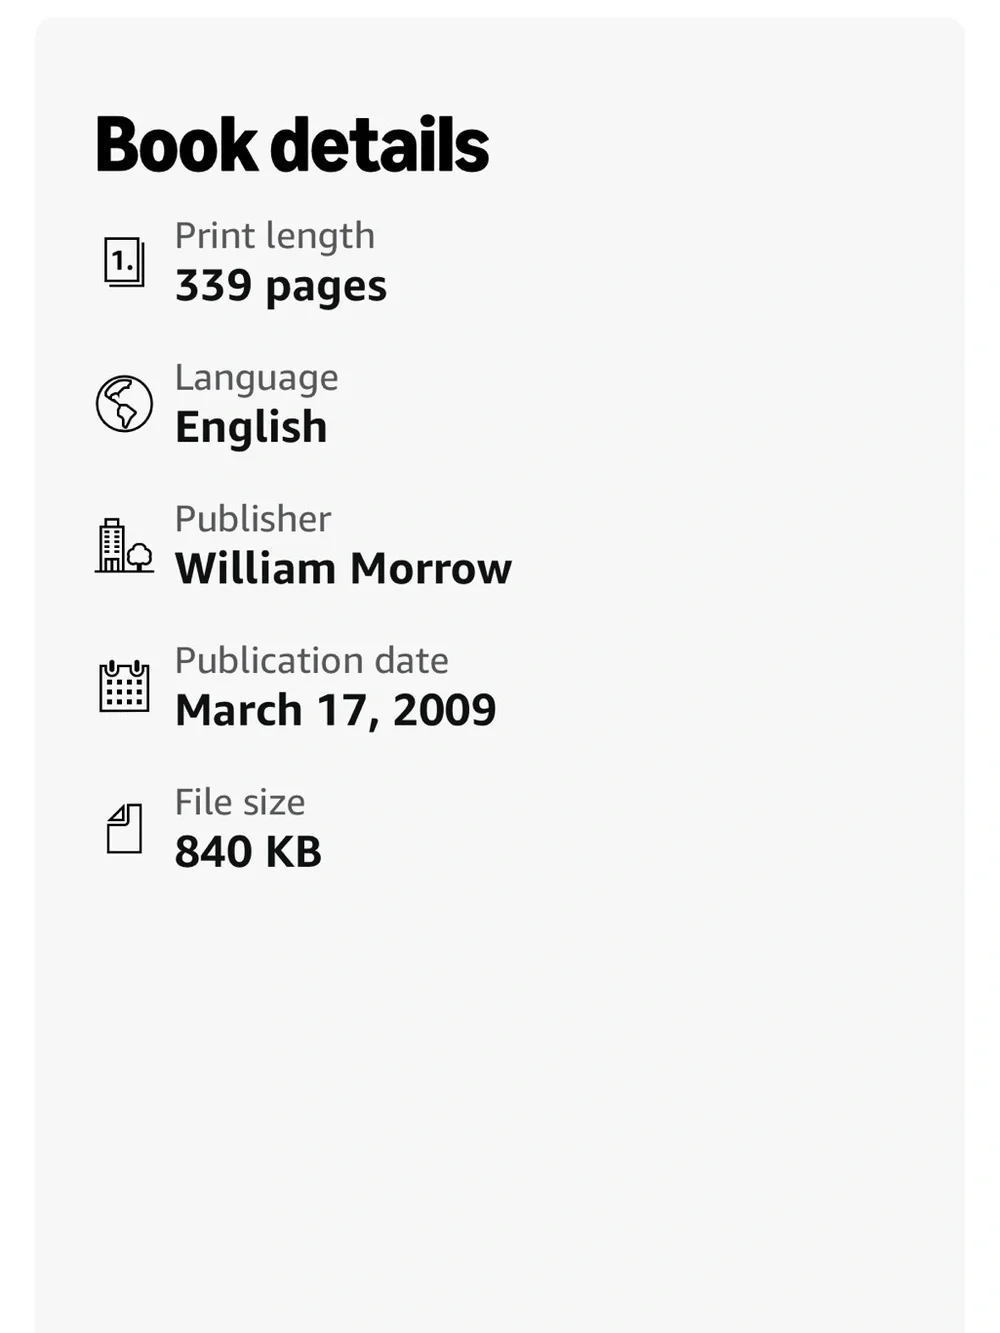
Task: Select the 840 KB value
Action: [x=248, y=852]
